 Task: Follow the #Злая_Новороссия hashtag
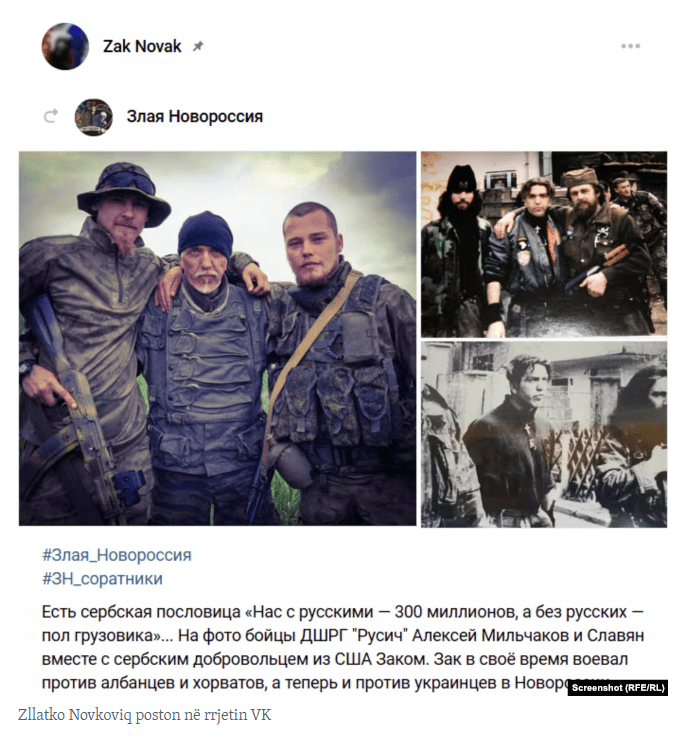117,555
